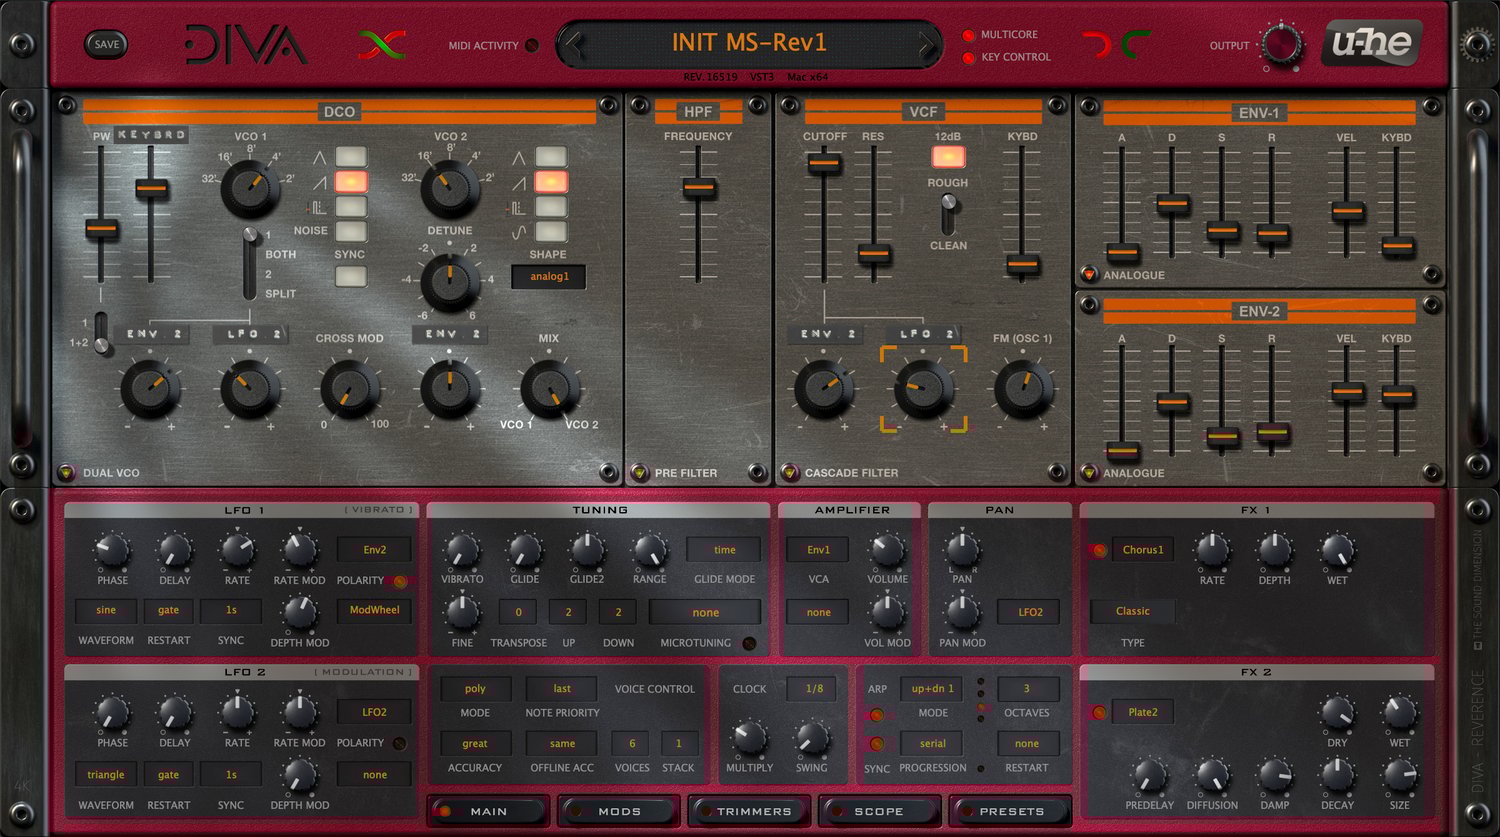1500x837 pixels.
Task: Click the VIBRATO tuning knob
Action: 461,550
